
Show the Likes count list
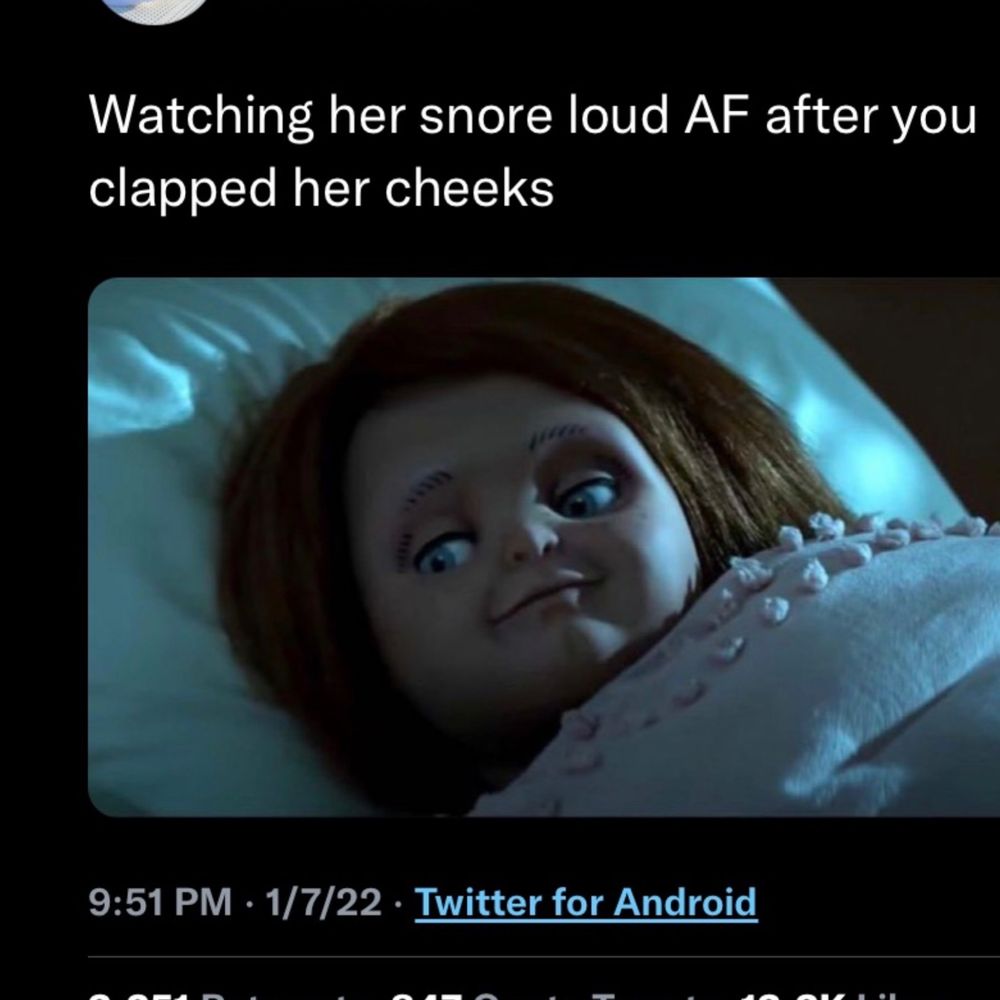(823, 996)
